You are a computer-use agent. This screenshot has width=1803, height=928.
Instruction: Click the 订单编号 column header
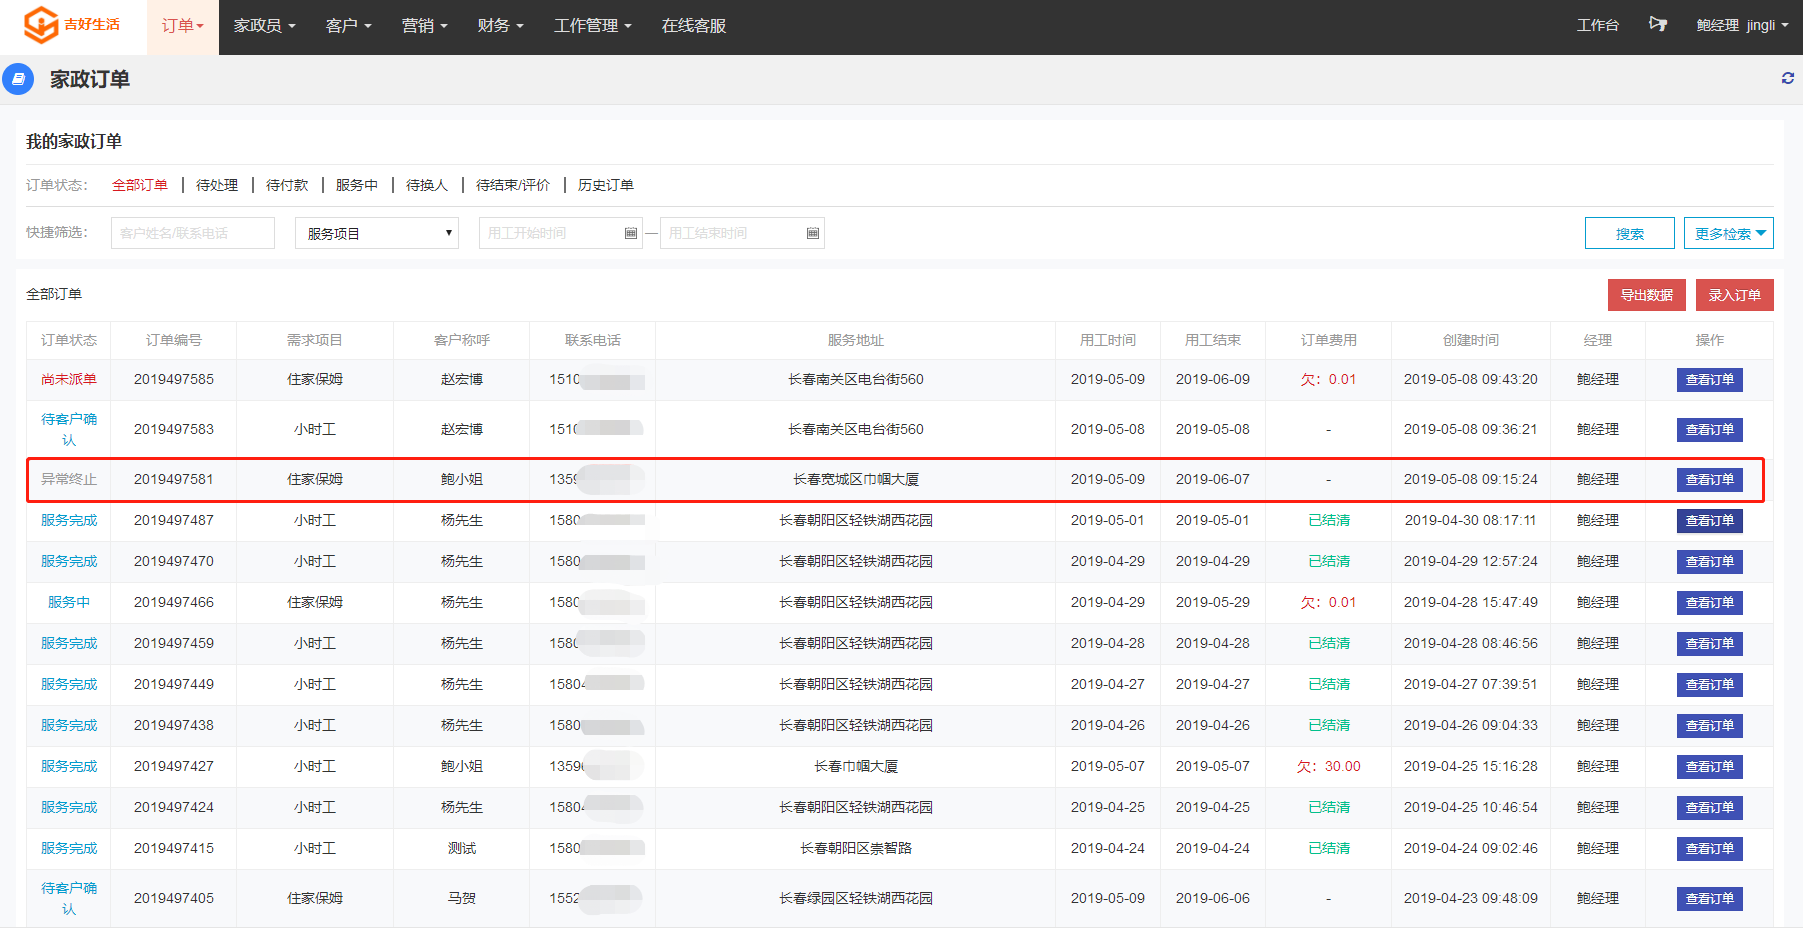pyautogui.click(x=174, y=340)
